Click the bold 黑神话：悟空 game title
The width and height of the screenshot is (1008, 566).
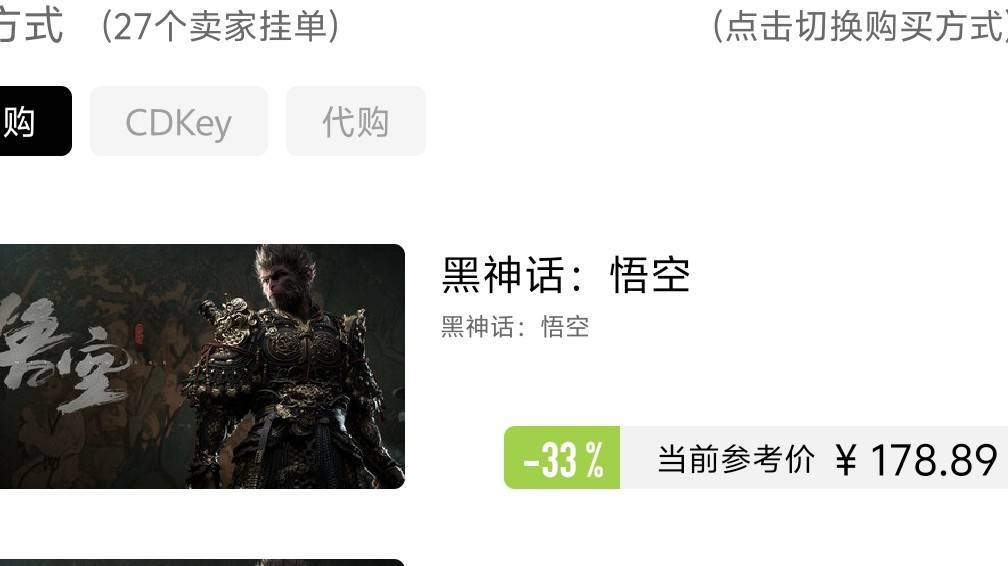point(566,275)
